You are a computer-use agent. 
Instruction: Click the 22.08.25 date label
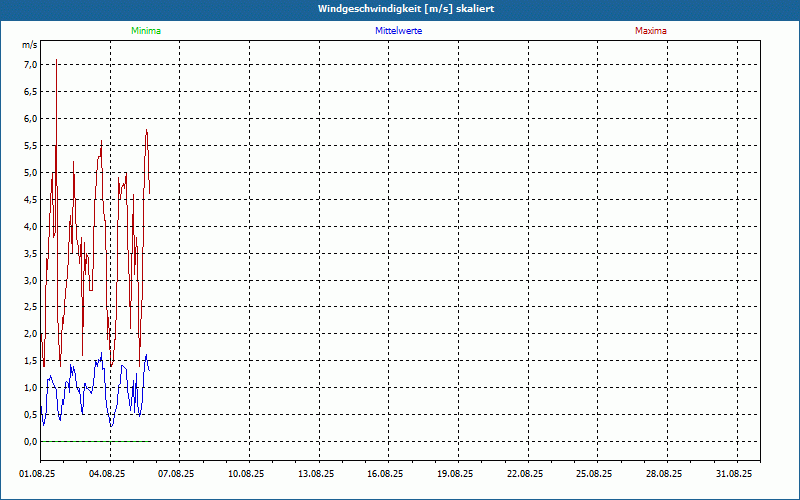click(x=525, y=474)
